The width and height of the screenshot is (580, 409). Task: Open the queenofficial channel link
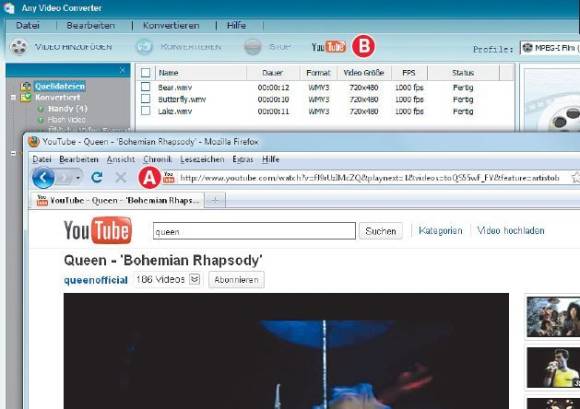point(96,280)
